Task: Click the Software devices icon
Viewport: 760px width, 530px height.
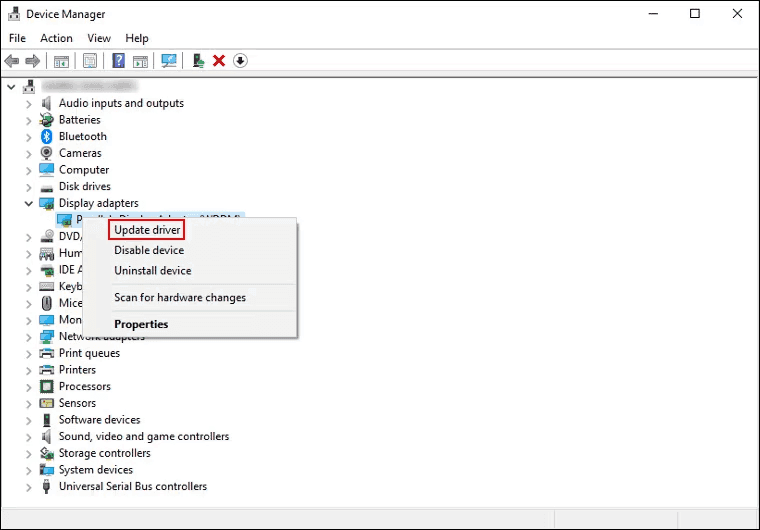Action: point(47,420)
